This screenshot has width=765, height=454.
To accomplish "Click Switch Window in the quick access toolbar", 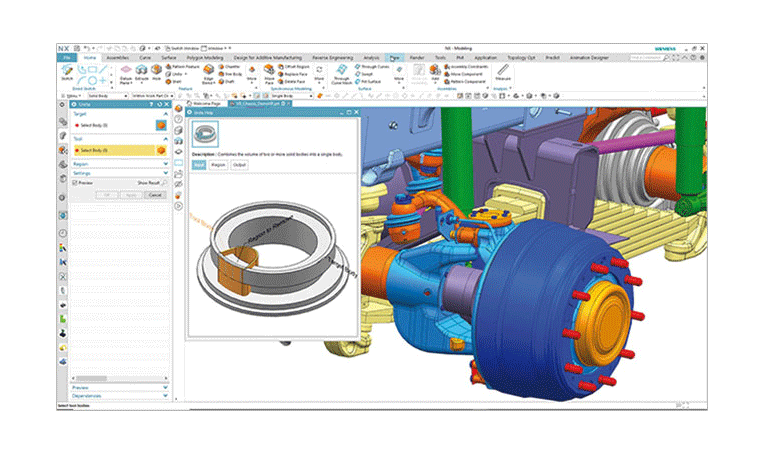I will click(181, 48).
